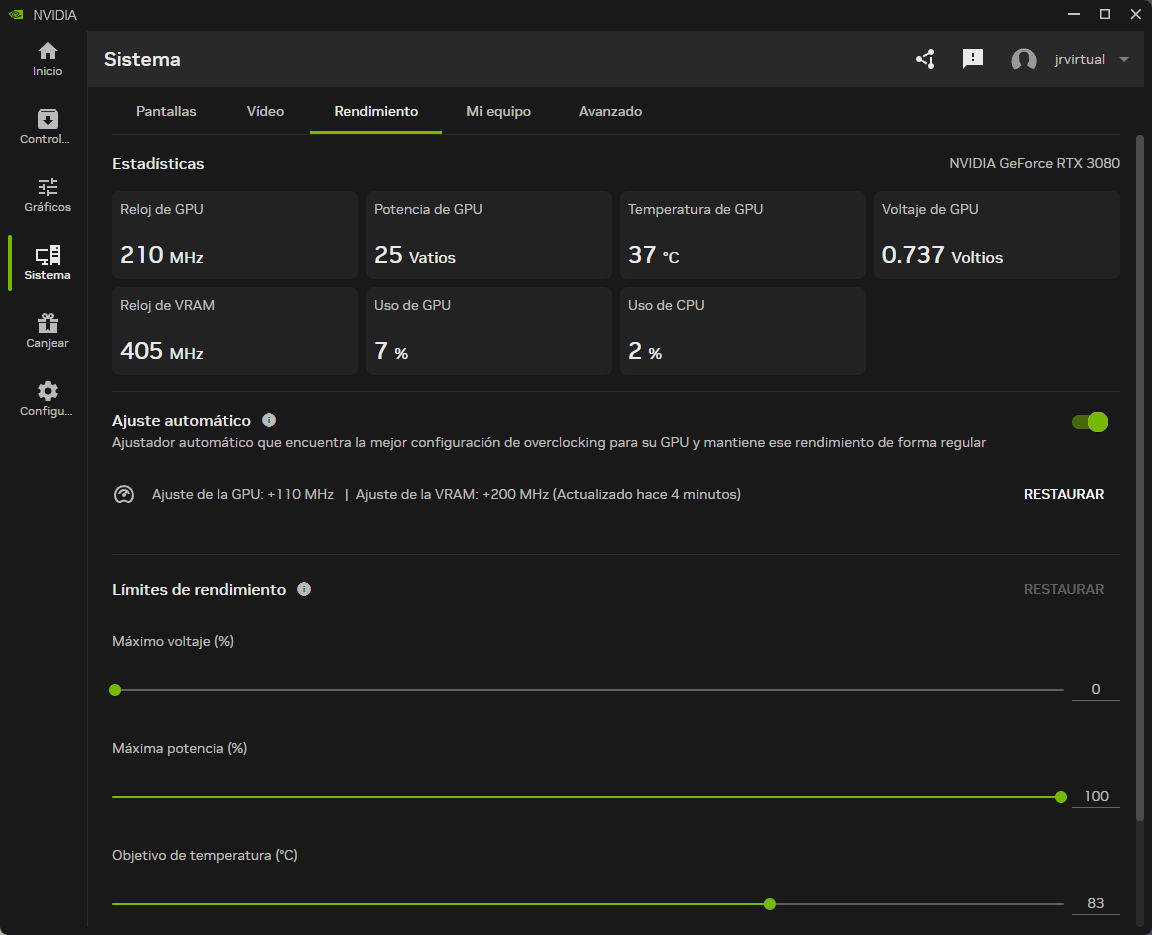Disable the Ajuste automático toggle
1152x935 pixels.
(1089, 422)
